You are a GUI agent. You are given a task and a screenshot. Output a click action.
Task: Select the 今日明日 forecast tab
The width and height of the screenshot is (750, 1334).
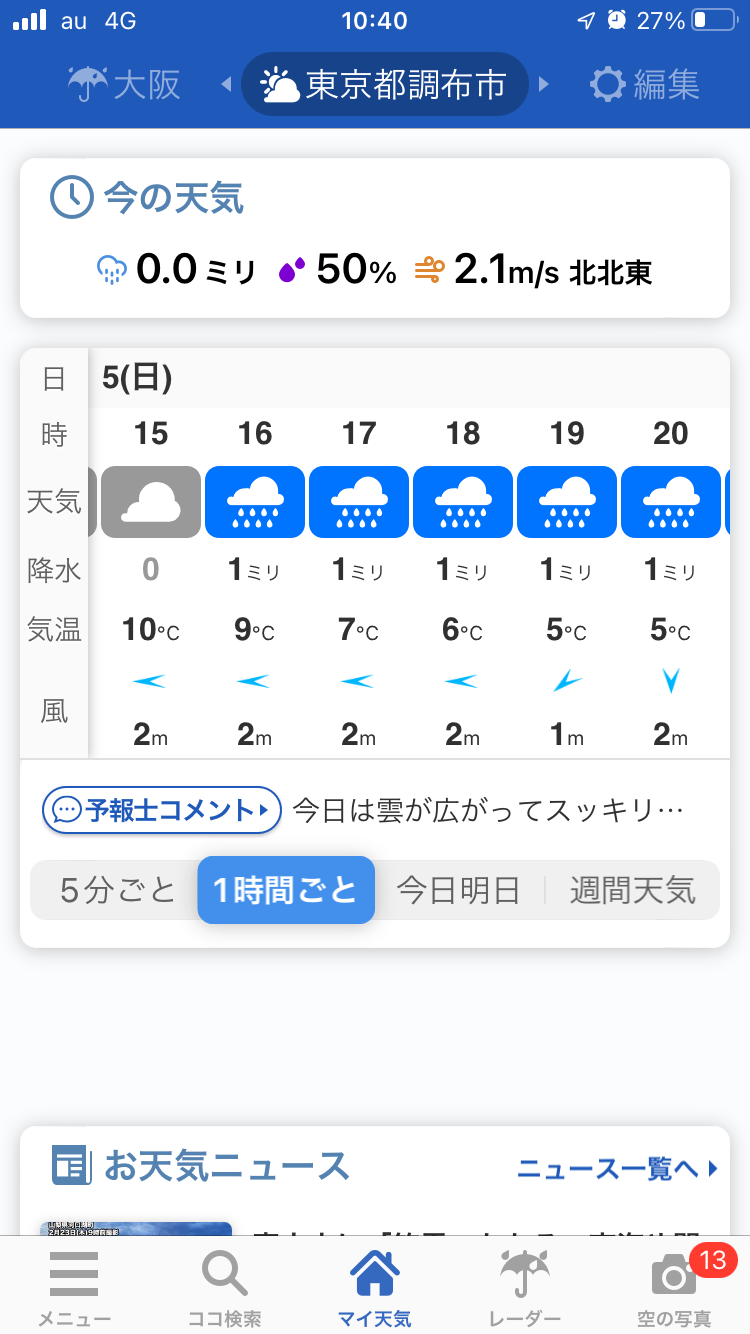click(458, 889)
